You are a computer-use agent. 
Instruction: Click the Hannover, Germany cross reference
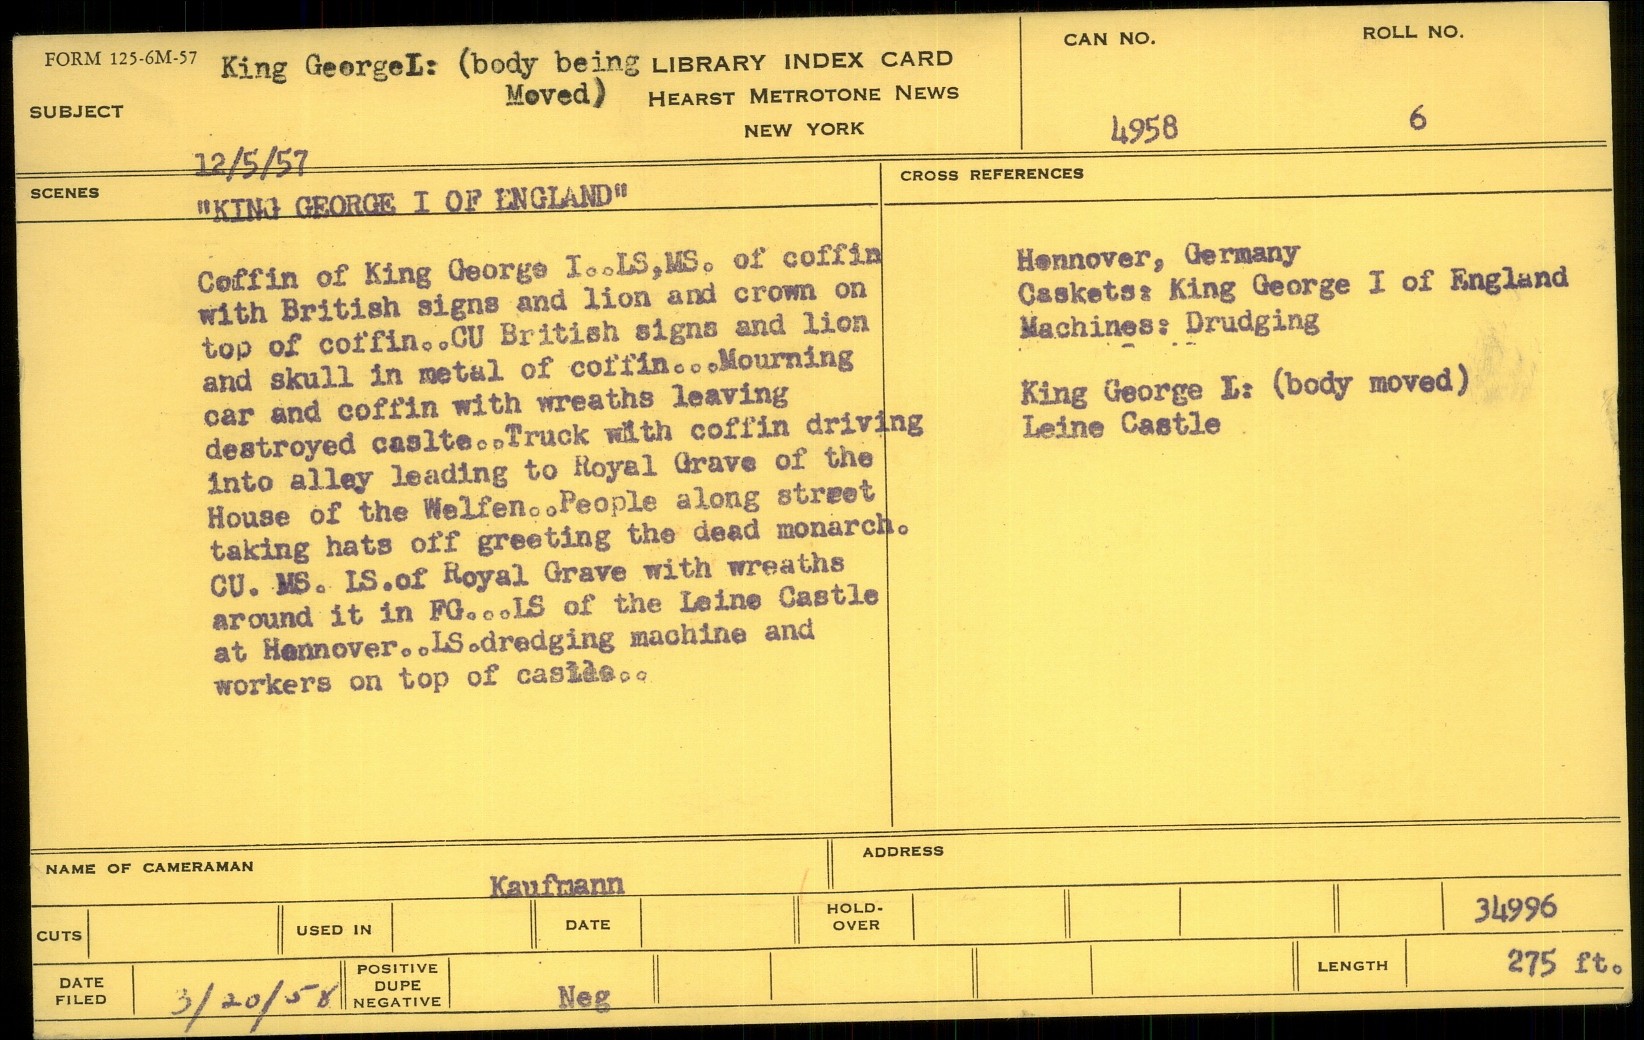pos(1157,256)
